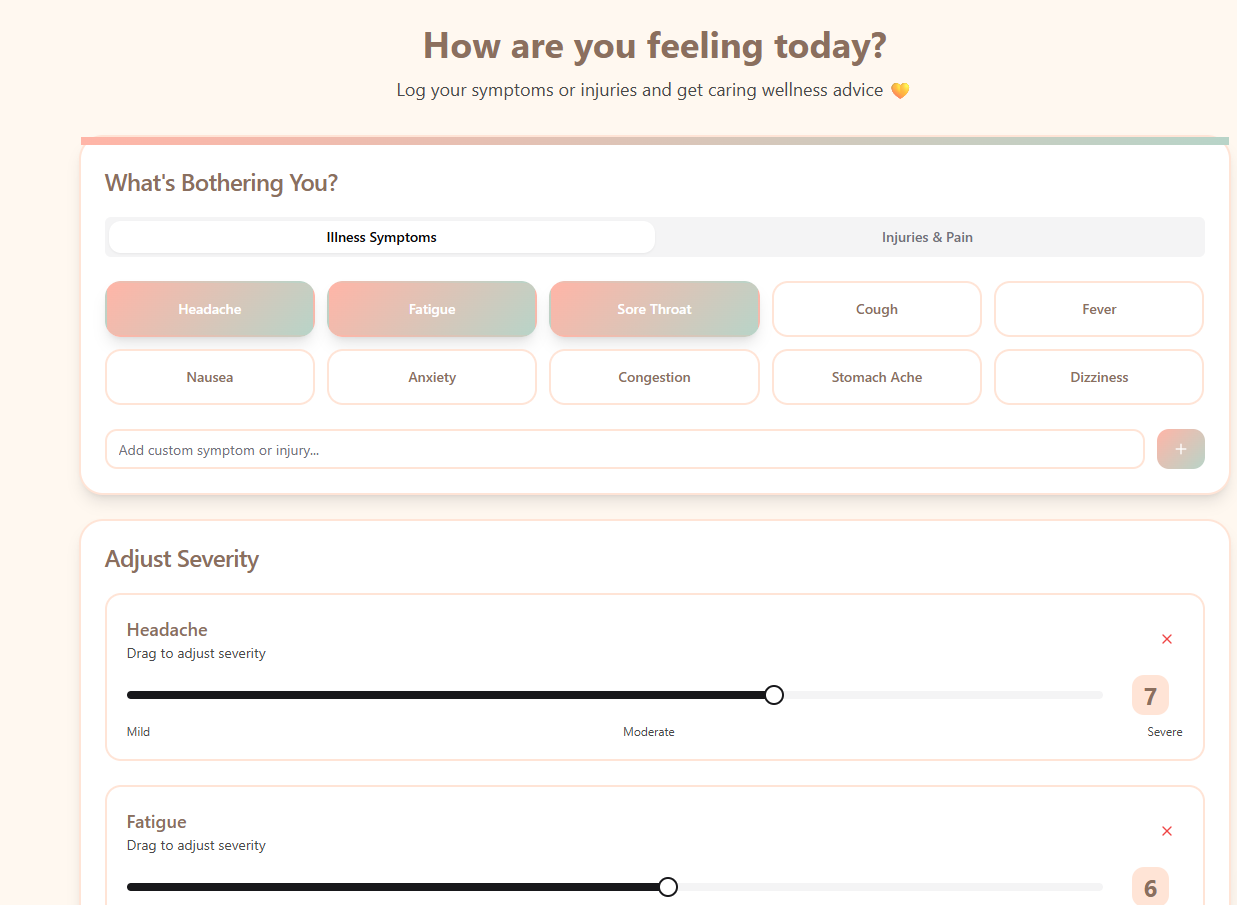The image size is (1237, 905).
Task: Deselect the Fatigue symptom chip
Action: coord(432,309)
